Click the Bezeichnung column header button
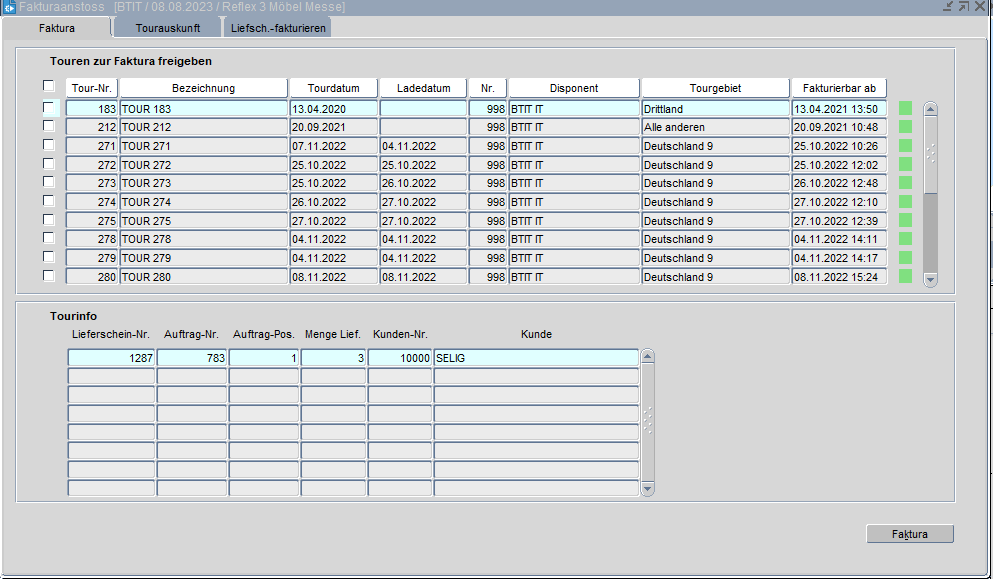Image resolution: width=993 pixels, height=579 pixels. [203, 88]
